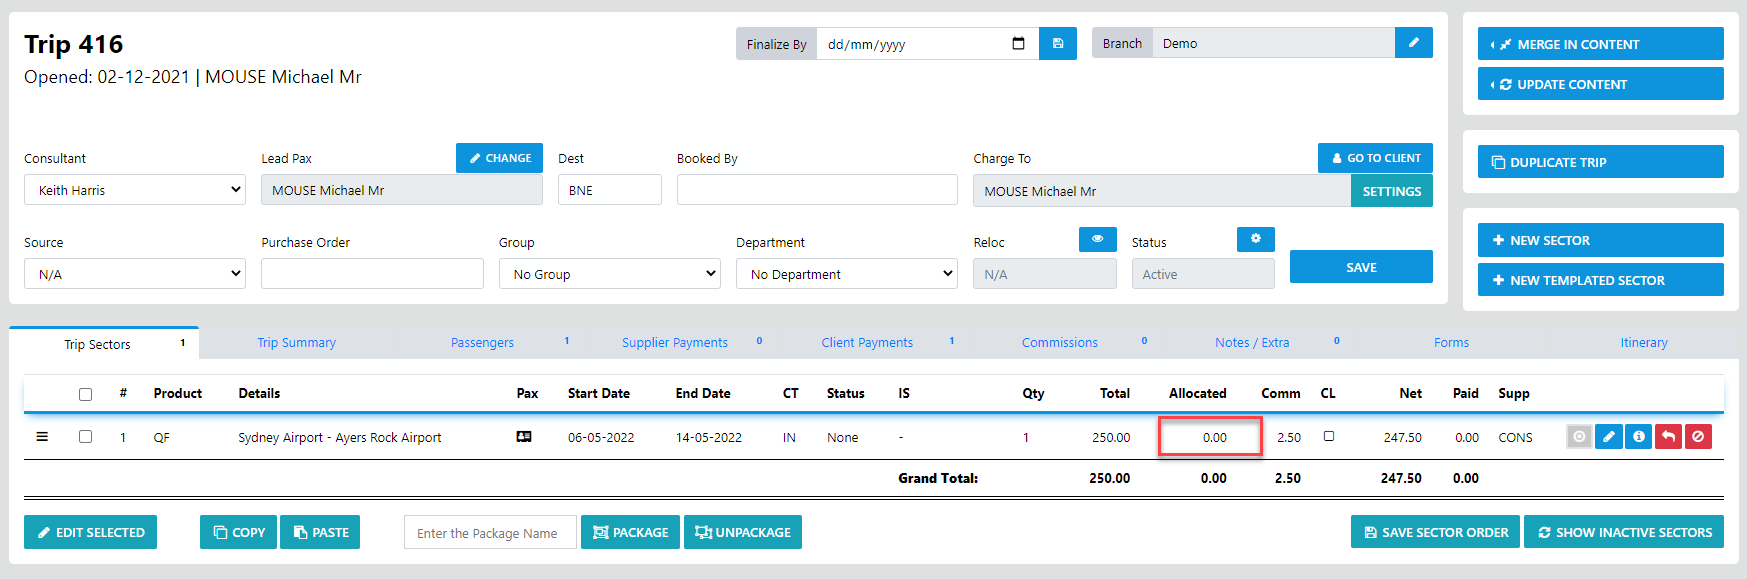Click the pencil icon to edit Branch
1747x579 pixels.
[1413, 43]
